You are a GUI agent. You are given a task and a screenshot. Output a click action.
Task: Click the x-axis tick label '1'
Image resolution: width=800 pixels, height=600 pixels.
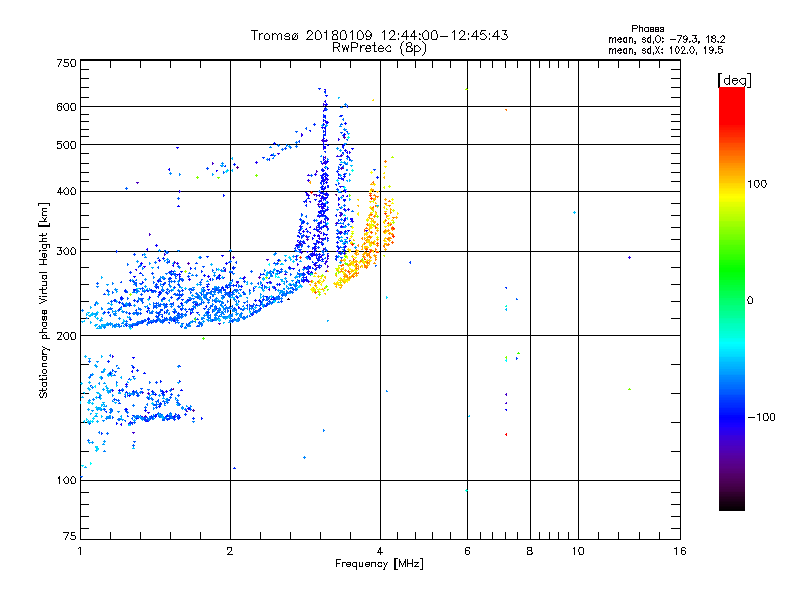[80, 551]
